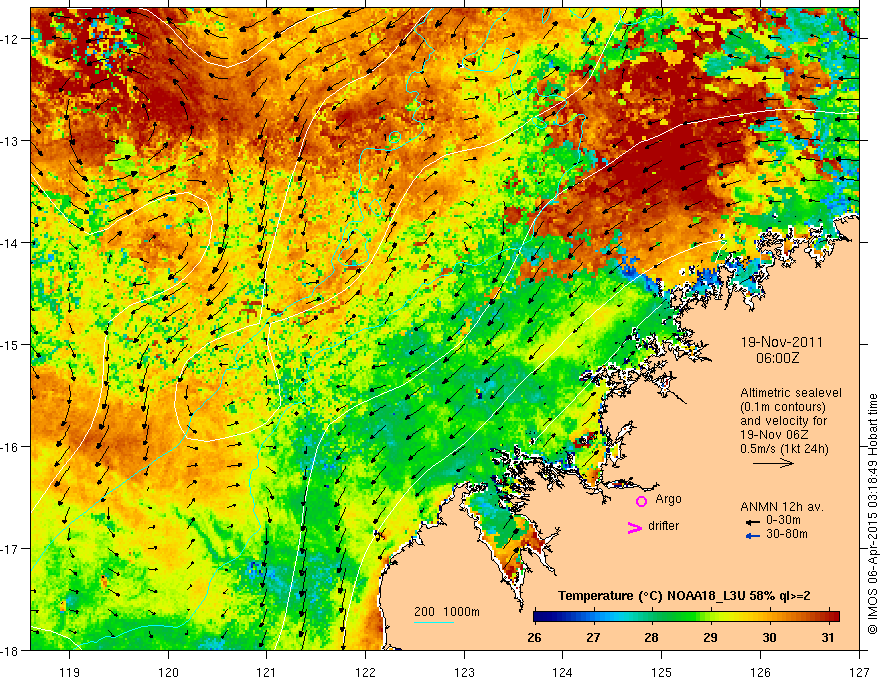Screen dimensions: 880x680
Task: Click the IMOS copyright timestamp text
Action: 872,514
